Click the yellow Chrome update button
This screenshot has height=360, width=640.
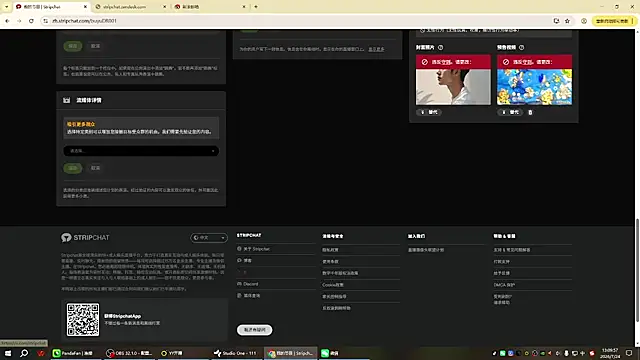coord(614,21)
